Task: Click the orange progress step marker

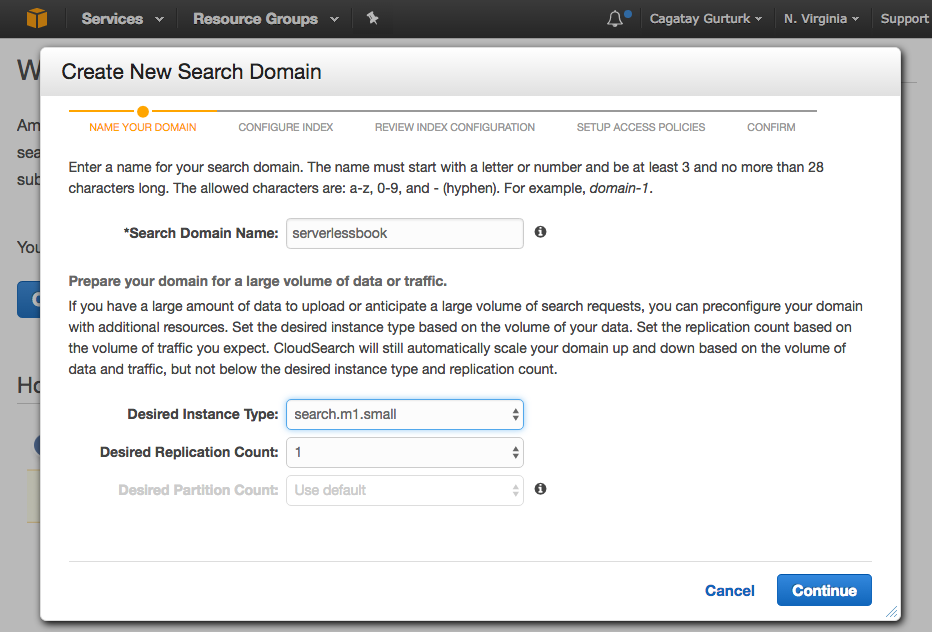Action: pos(143,111)
